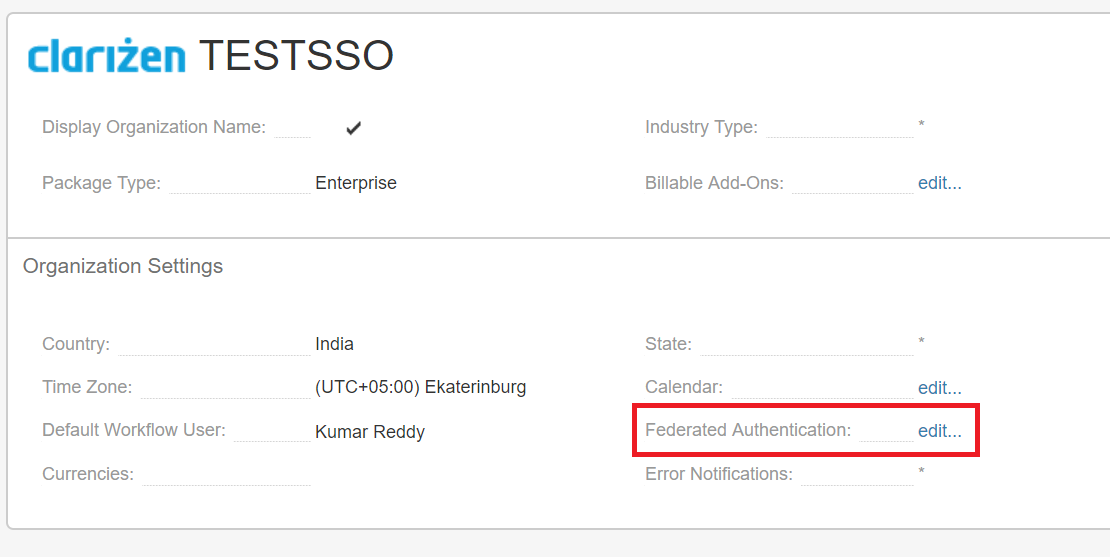Click the Calendar edit link
Image resolution: width=1110 pixels, height=557 pixels.
tap(939, 387)
